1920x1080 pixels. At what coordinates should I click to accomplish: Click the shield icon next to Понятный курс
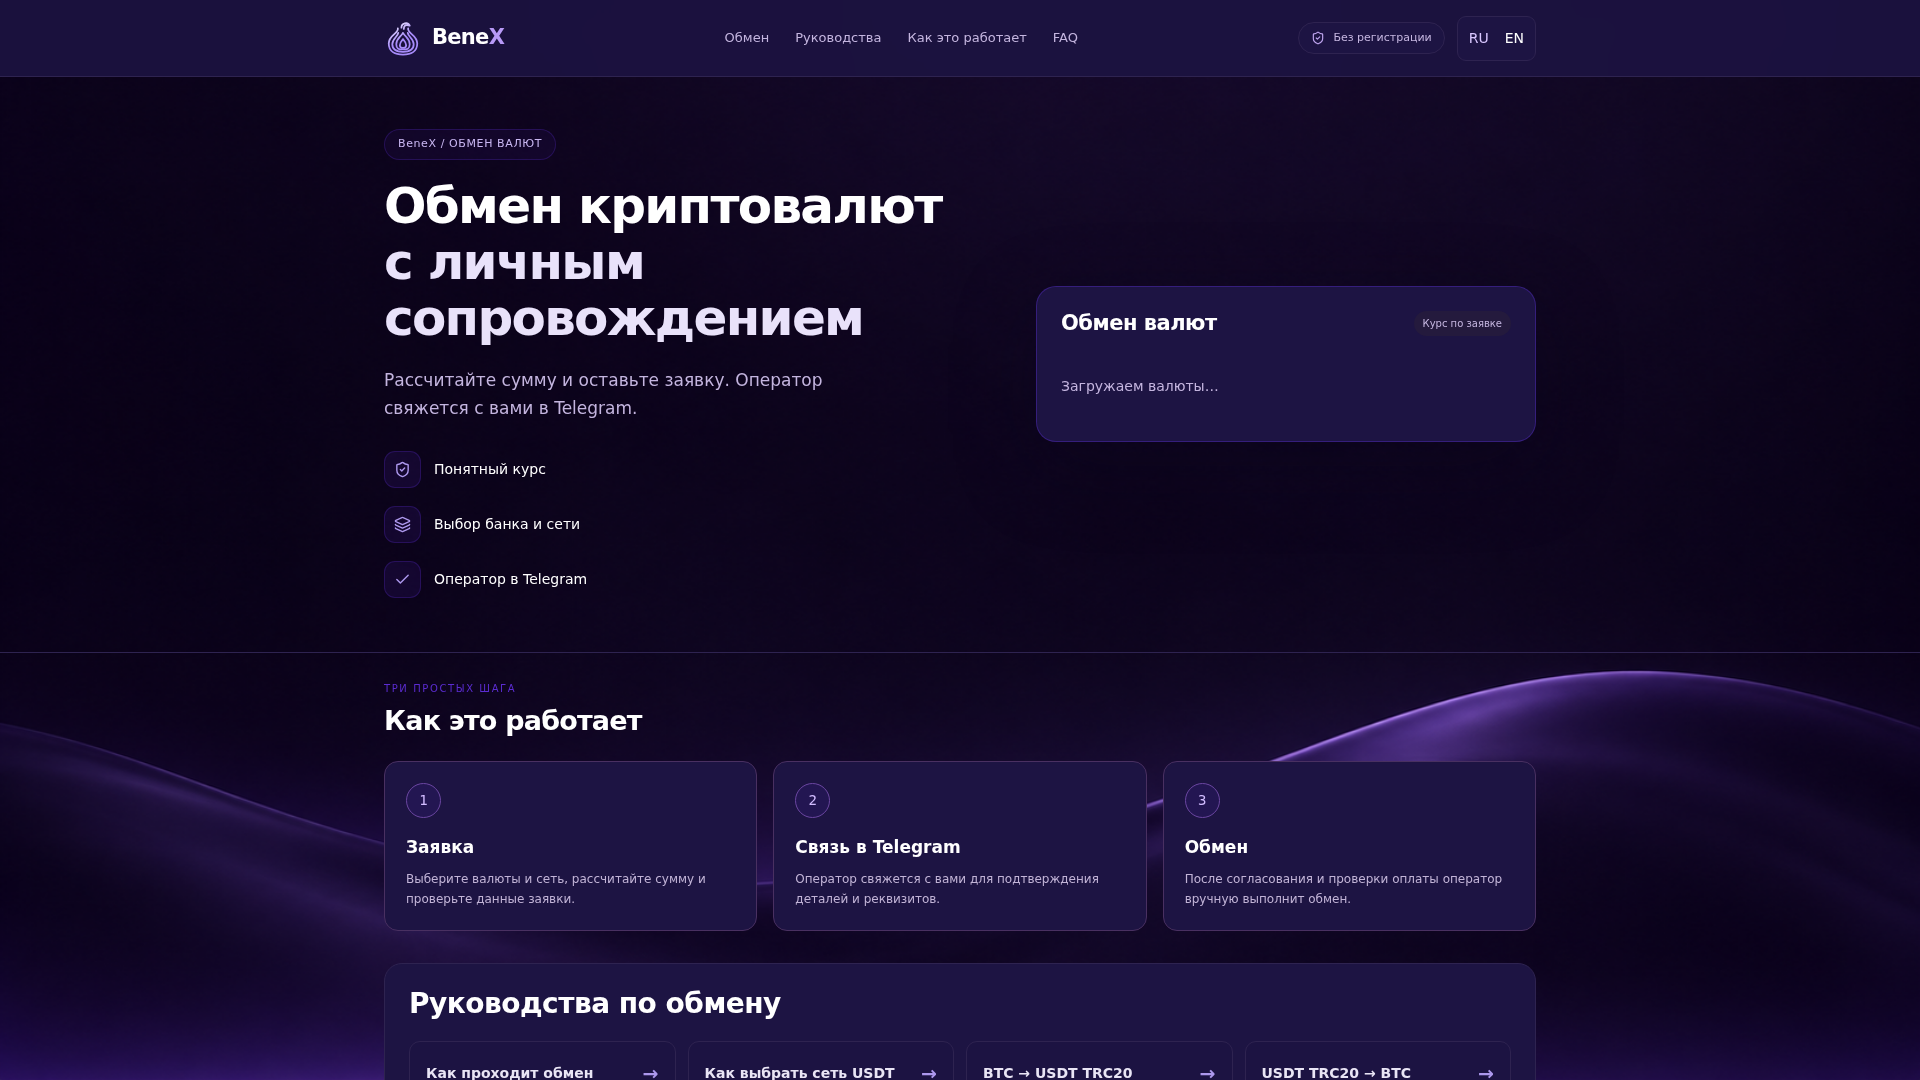402,469
